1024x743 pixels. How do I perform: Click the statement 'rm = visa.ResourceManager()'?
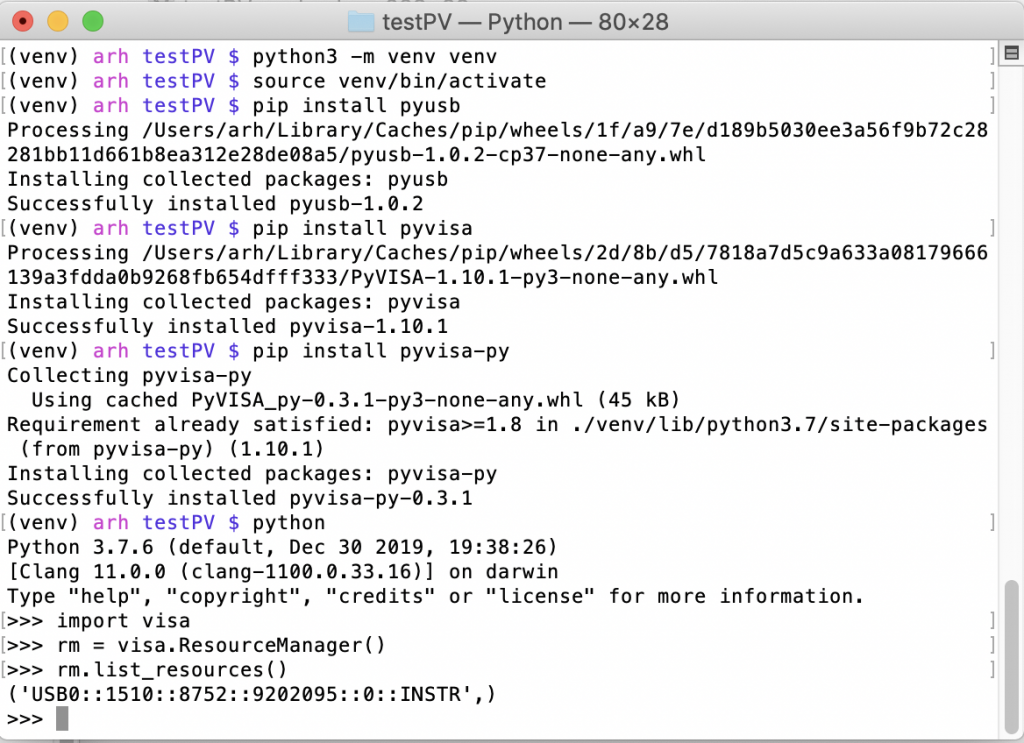(221, 646)
